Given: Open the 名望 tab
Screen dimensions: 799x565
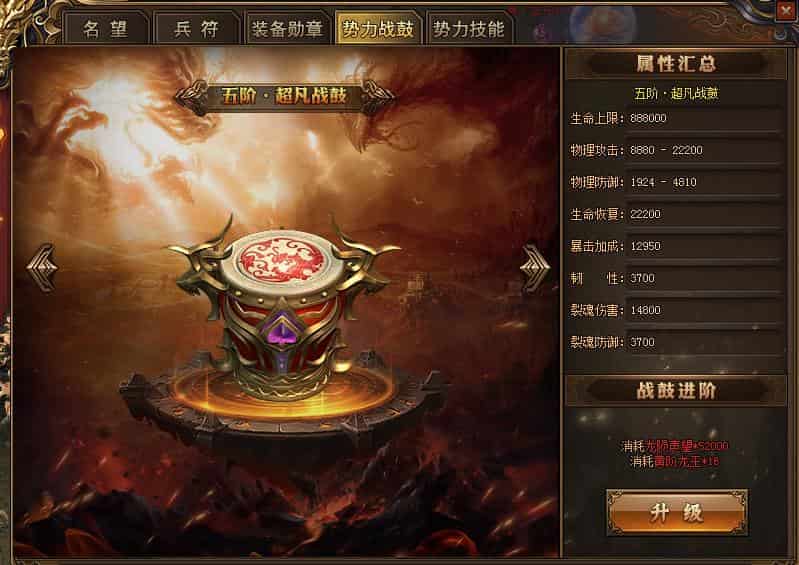Looking at the screenshot, I should (x=105, y=29).
